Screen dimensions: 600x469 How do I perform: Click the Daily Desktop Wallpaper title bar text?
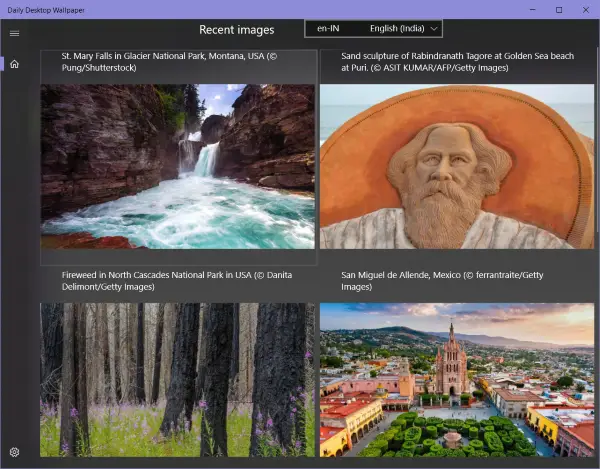46,10
